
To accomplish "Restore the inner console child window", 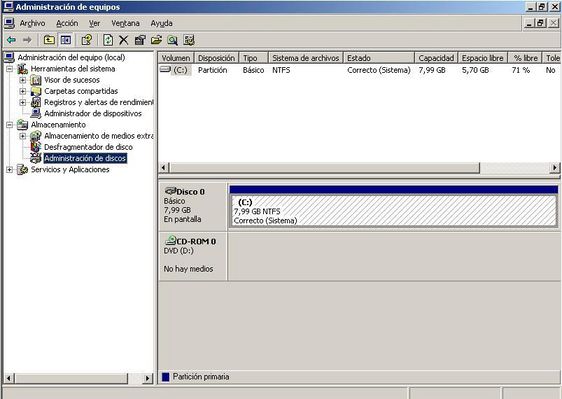I will [541, 23].
